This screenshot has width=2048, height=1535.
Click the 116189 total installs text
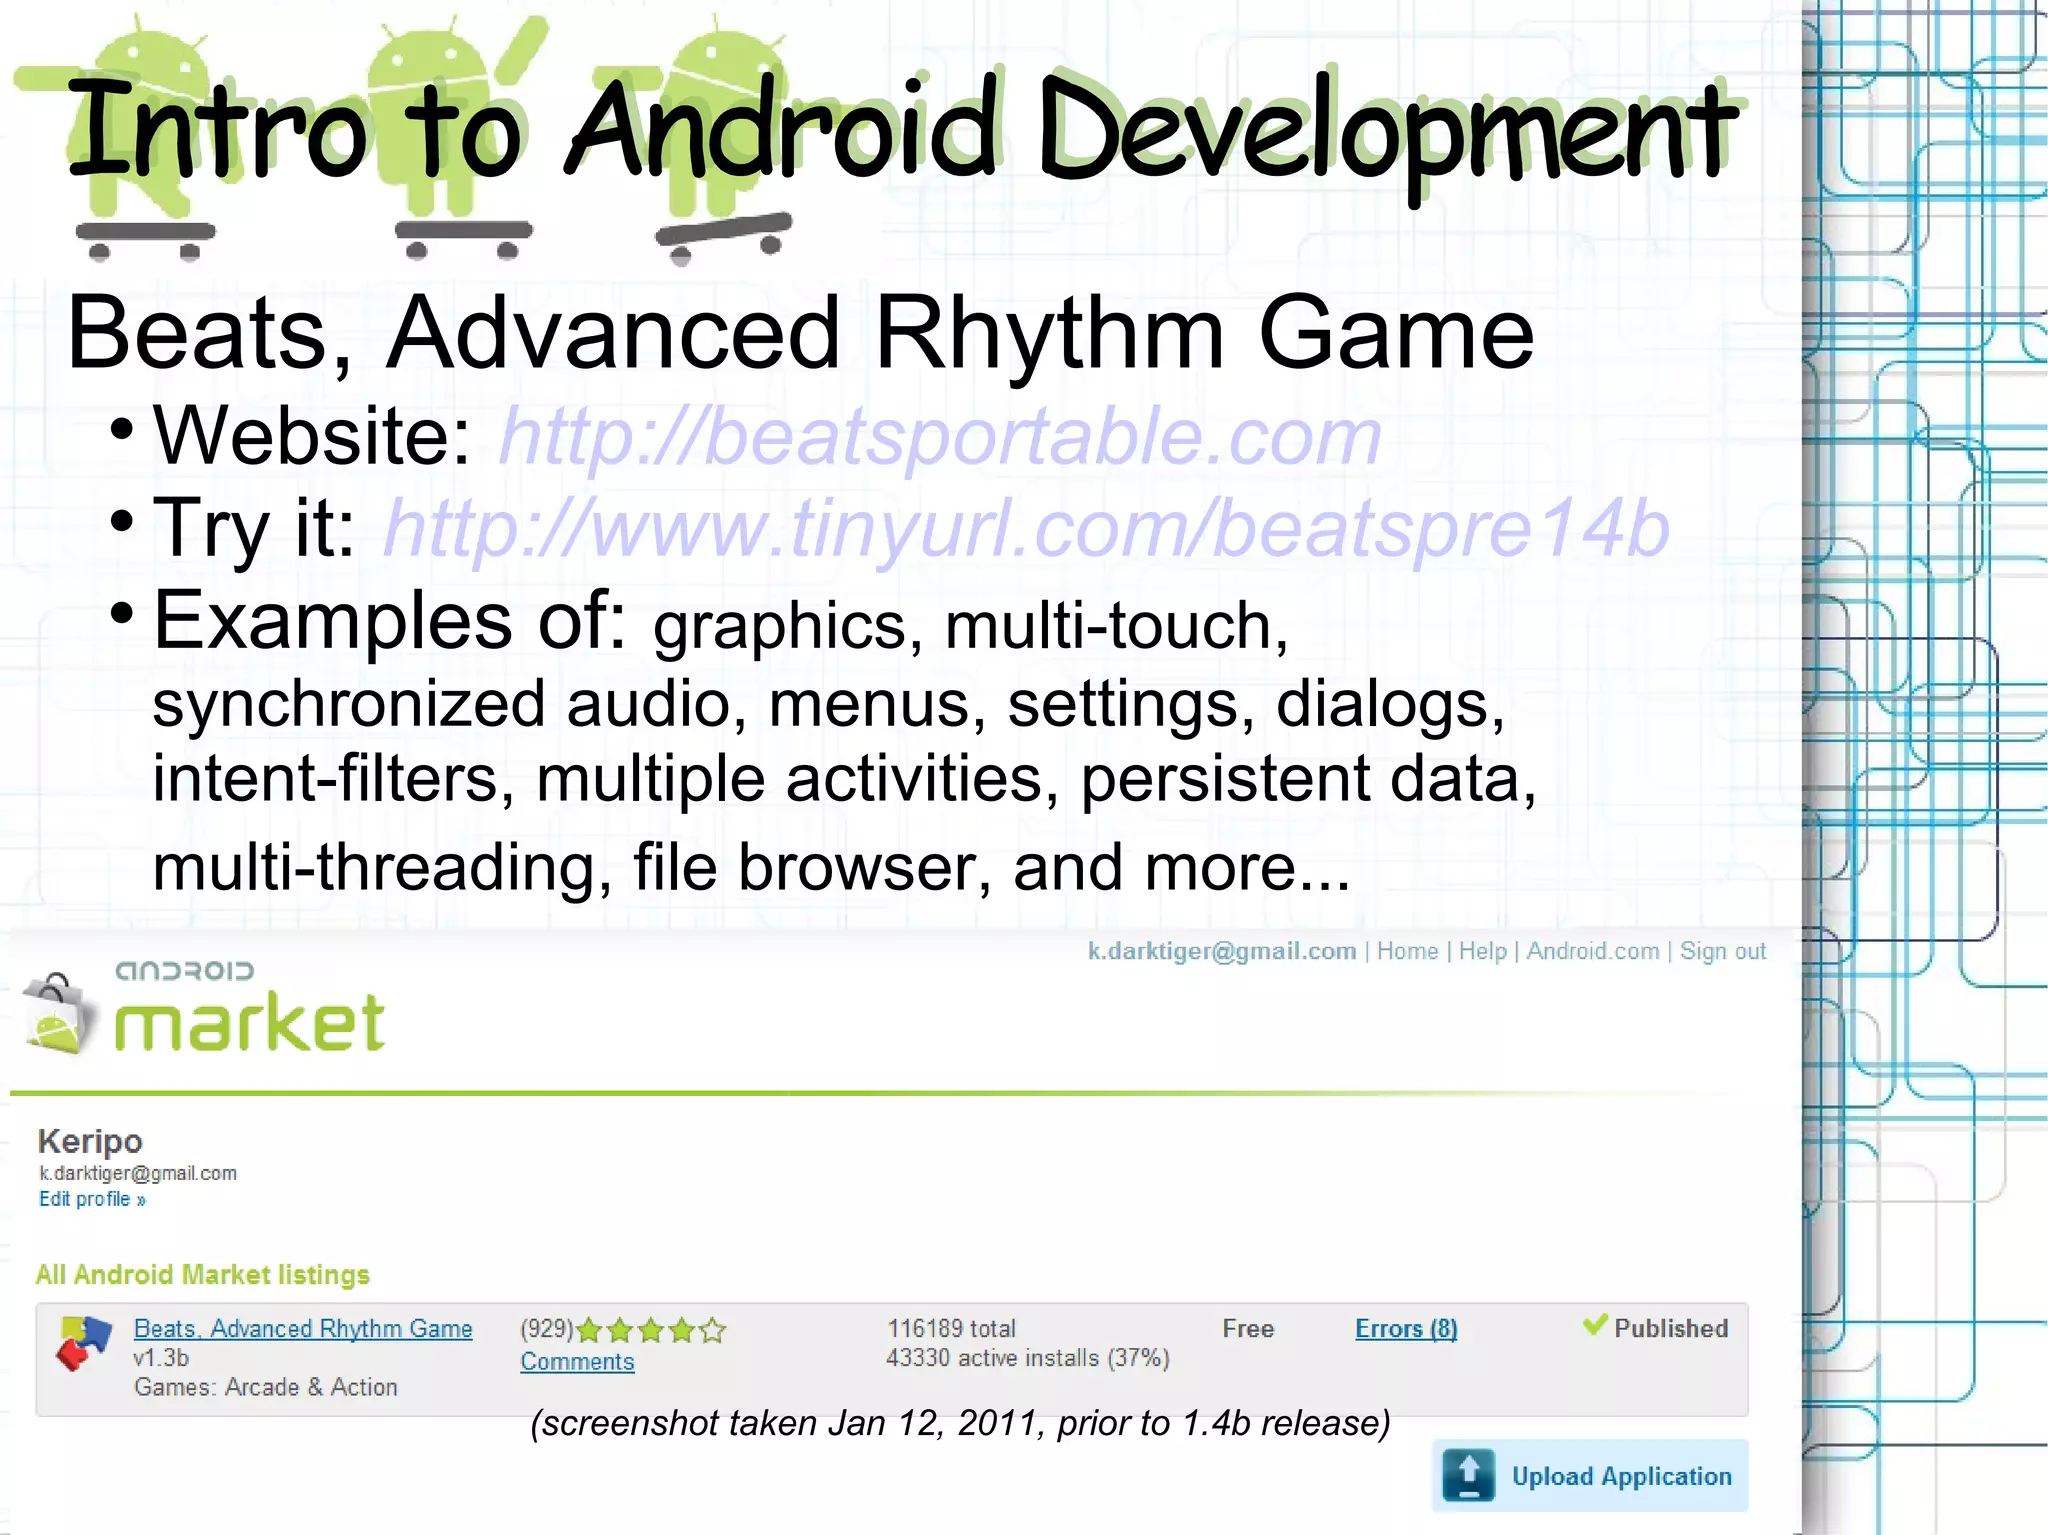951,1328
